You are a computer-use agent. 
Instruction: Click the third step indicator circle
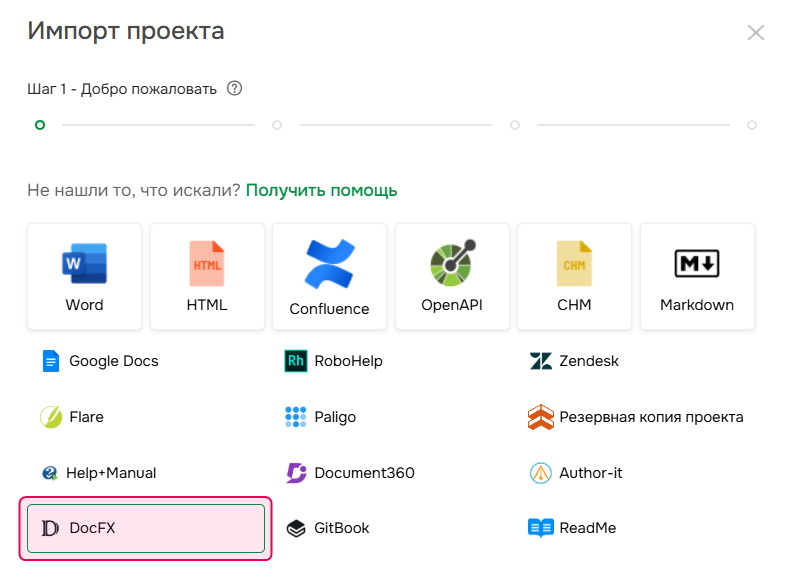(x=515, y=125)
